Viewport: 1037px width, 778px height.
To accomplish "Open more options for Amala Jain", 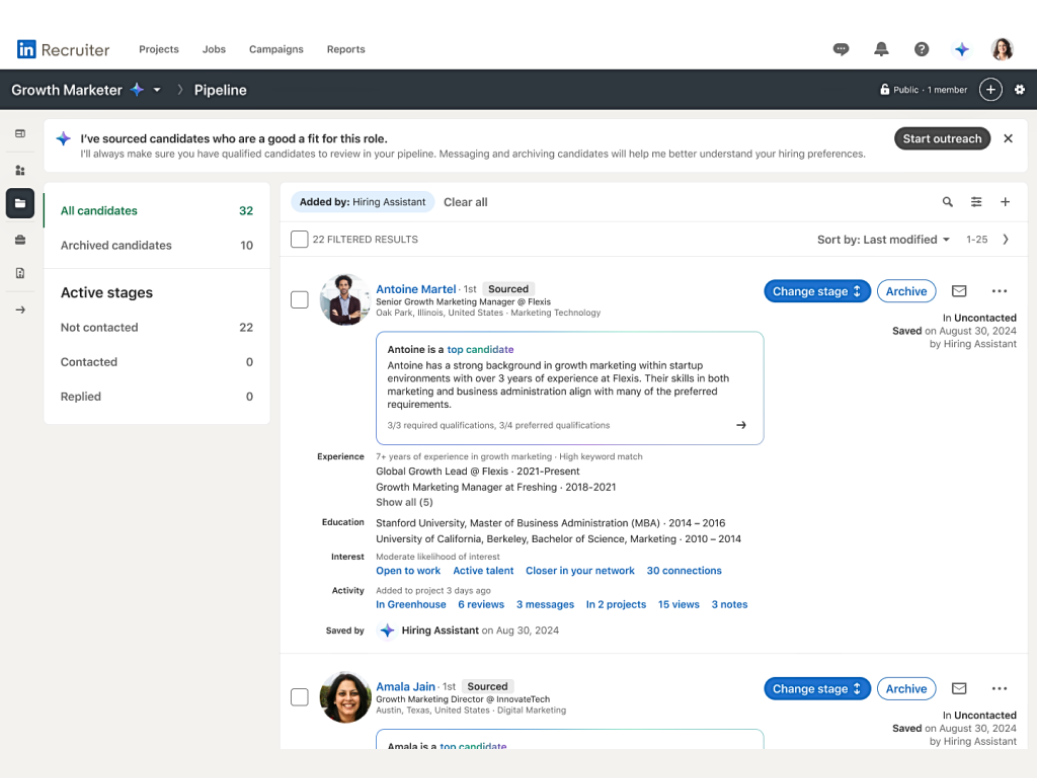I will click(999, 688).
